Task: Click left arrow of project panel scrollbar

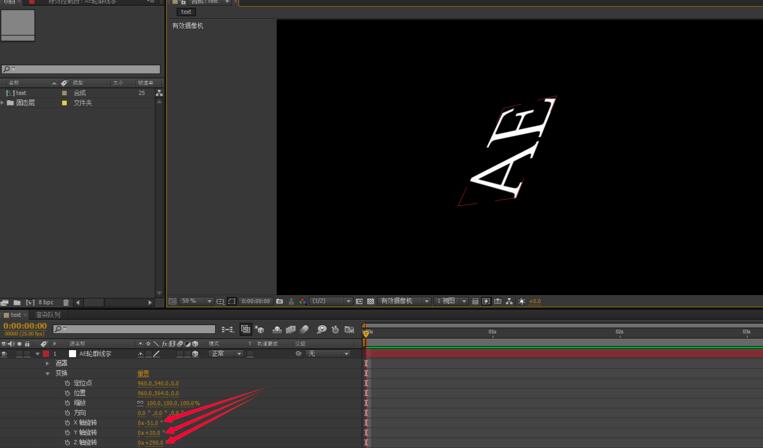Action: 78,303
